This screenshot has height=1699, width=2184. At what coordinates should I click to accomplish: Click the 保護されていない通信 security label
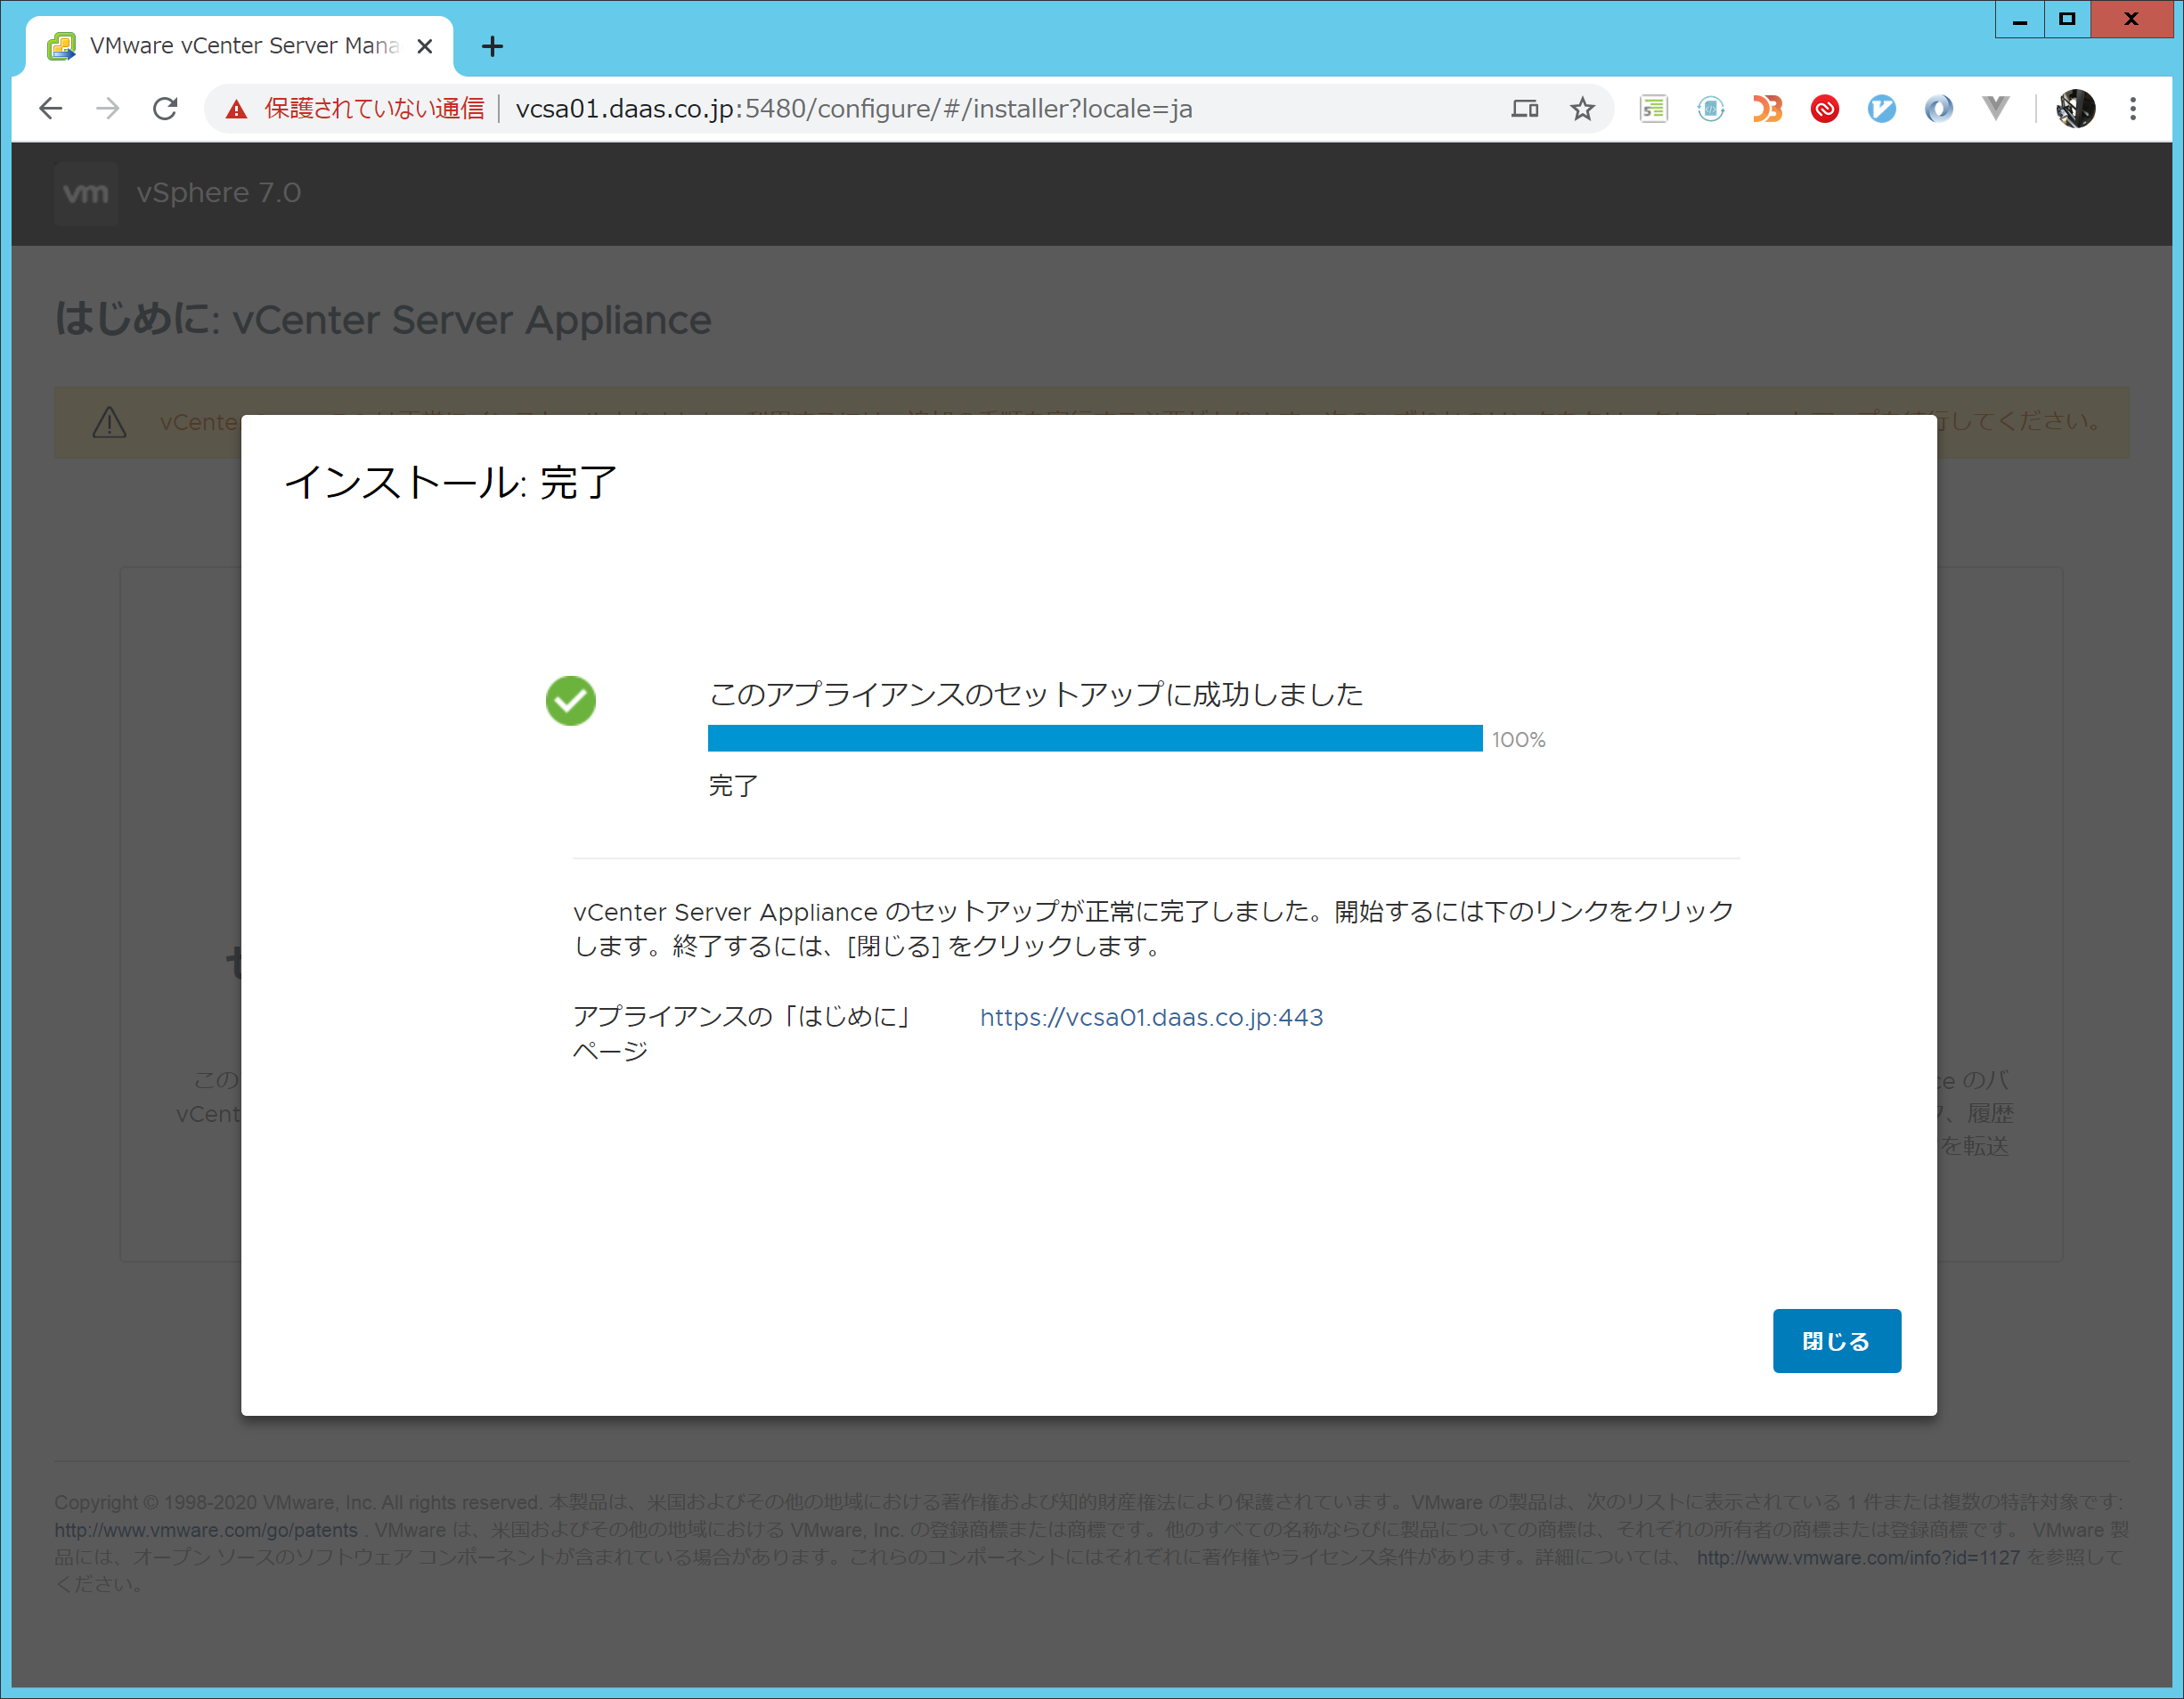pyautogui.click(x=374, y=108)
